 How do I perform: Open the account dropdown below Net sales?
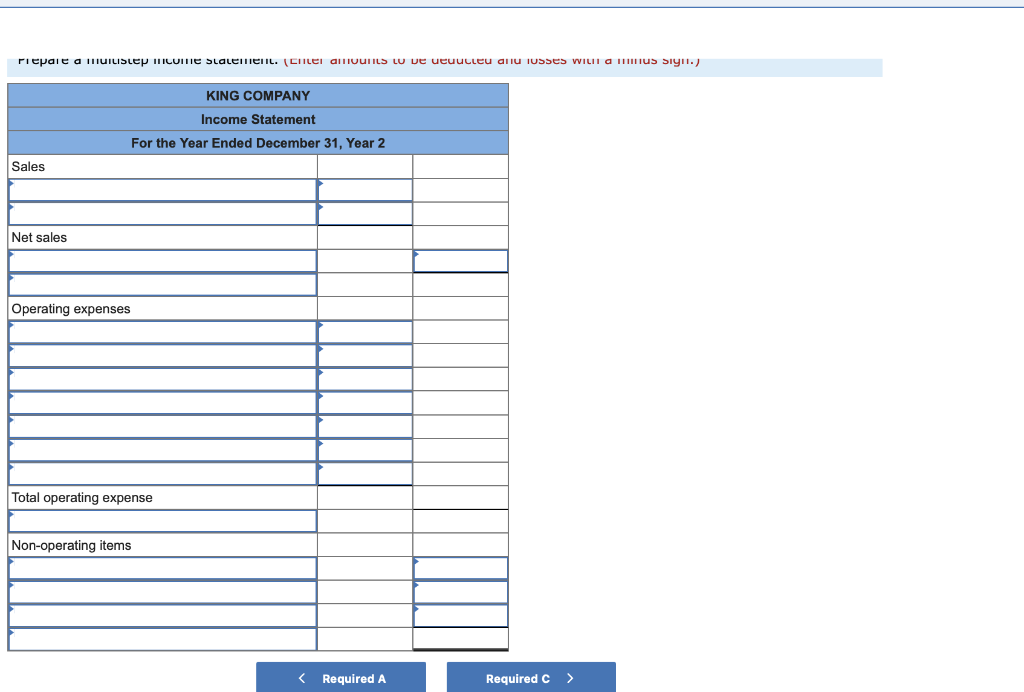click(162, 261)
